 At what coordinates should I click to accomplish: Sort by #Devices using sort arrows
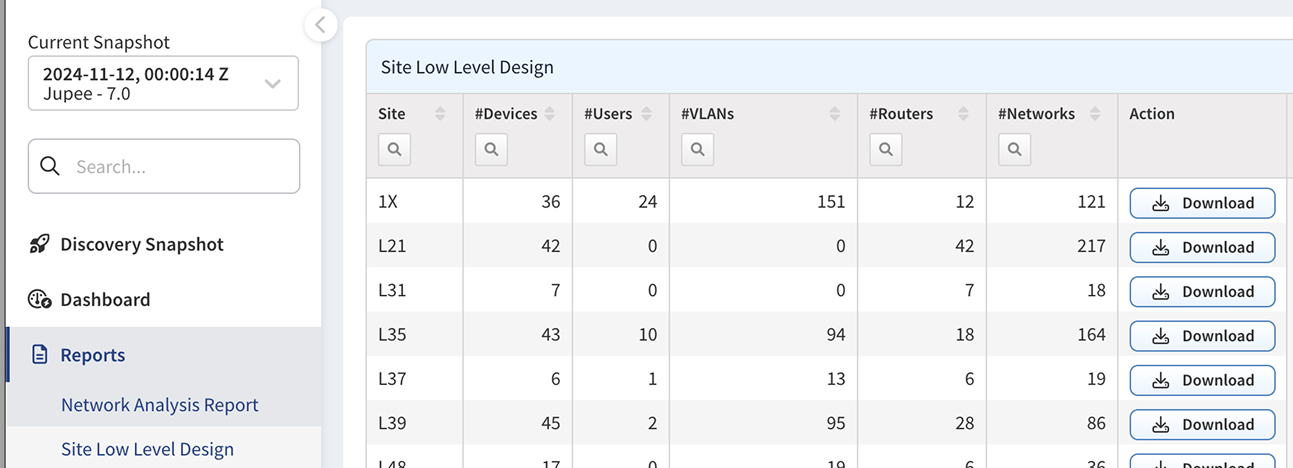click(x=549, y=114)
